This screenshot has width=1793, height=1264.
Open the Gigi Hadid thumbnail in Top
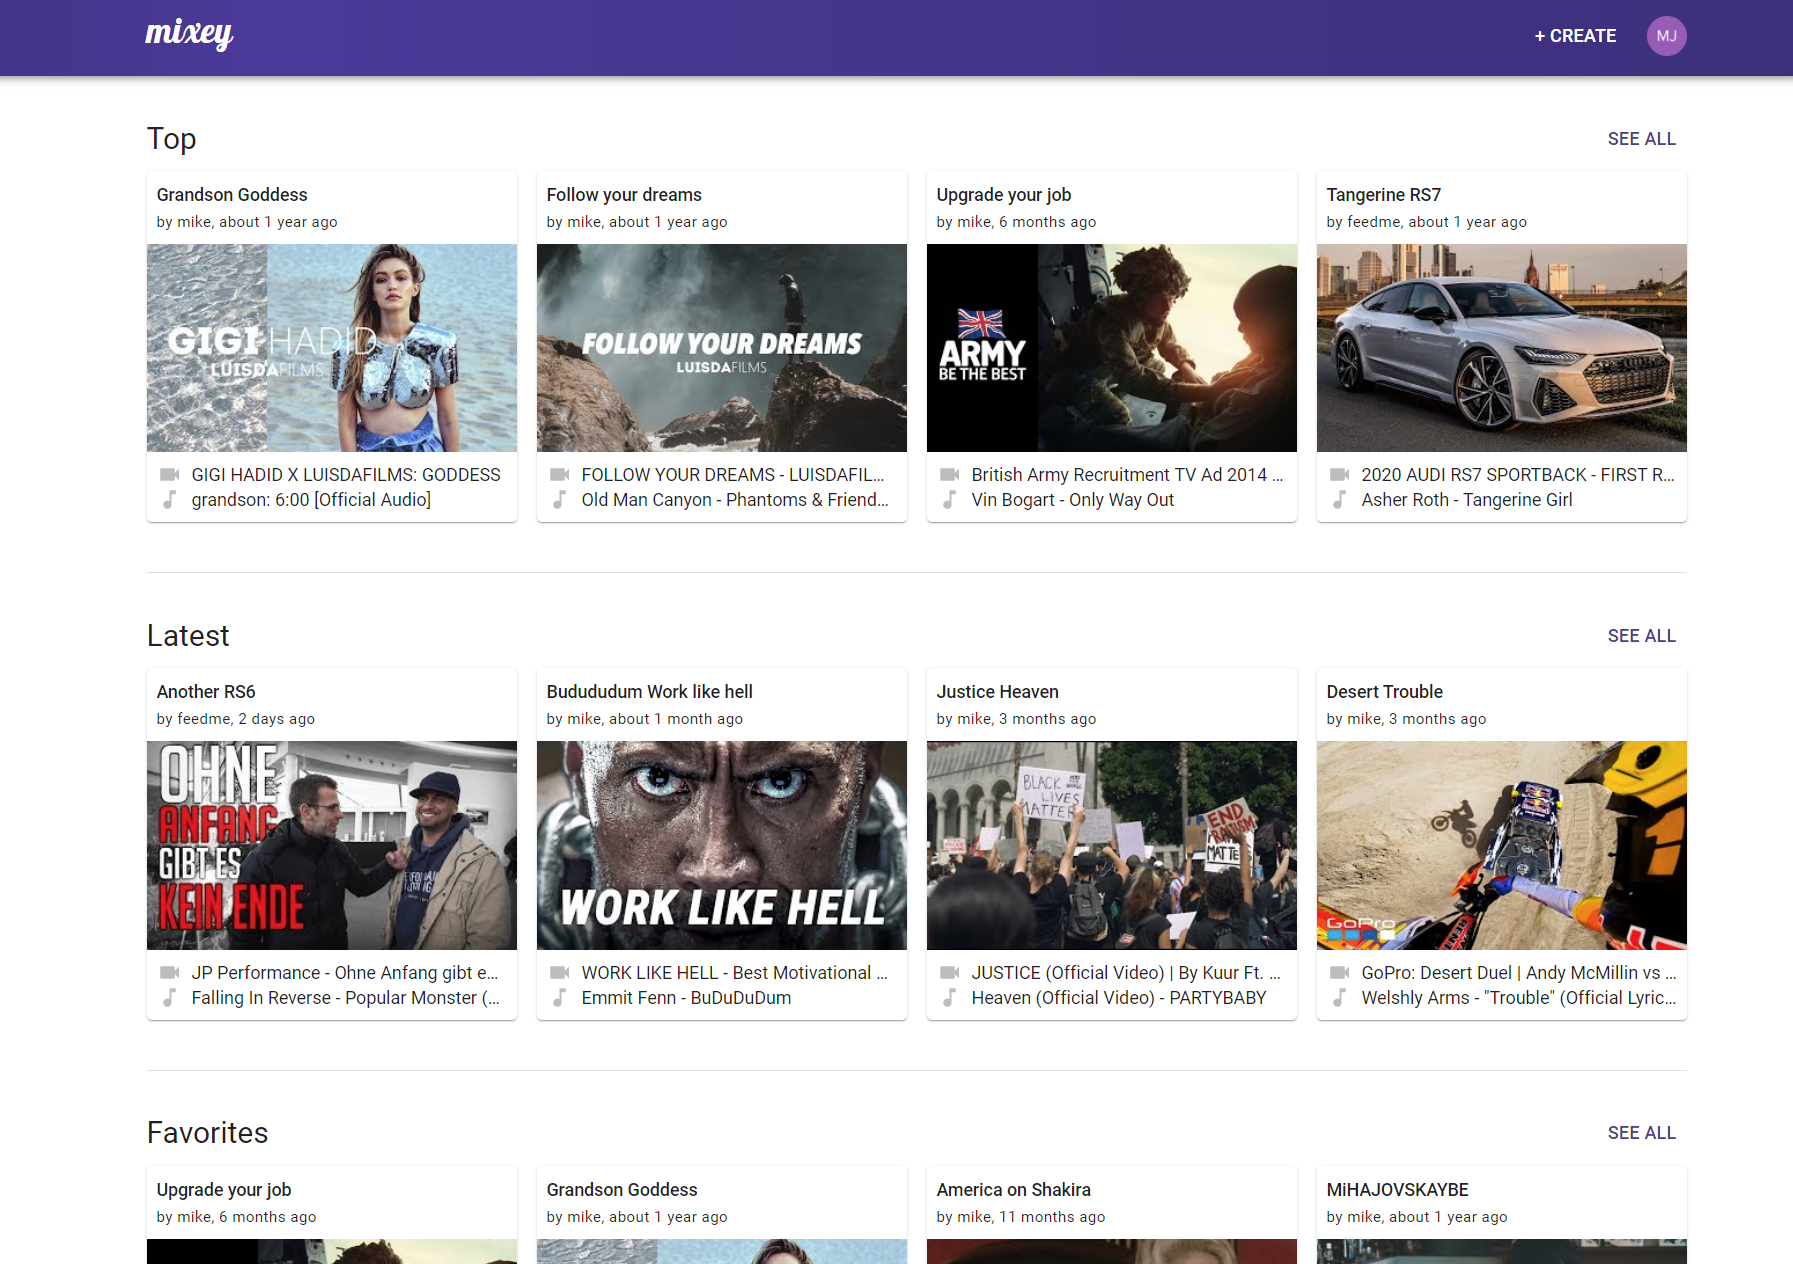pyautogui.click(x=332, y=348)
